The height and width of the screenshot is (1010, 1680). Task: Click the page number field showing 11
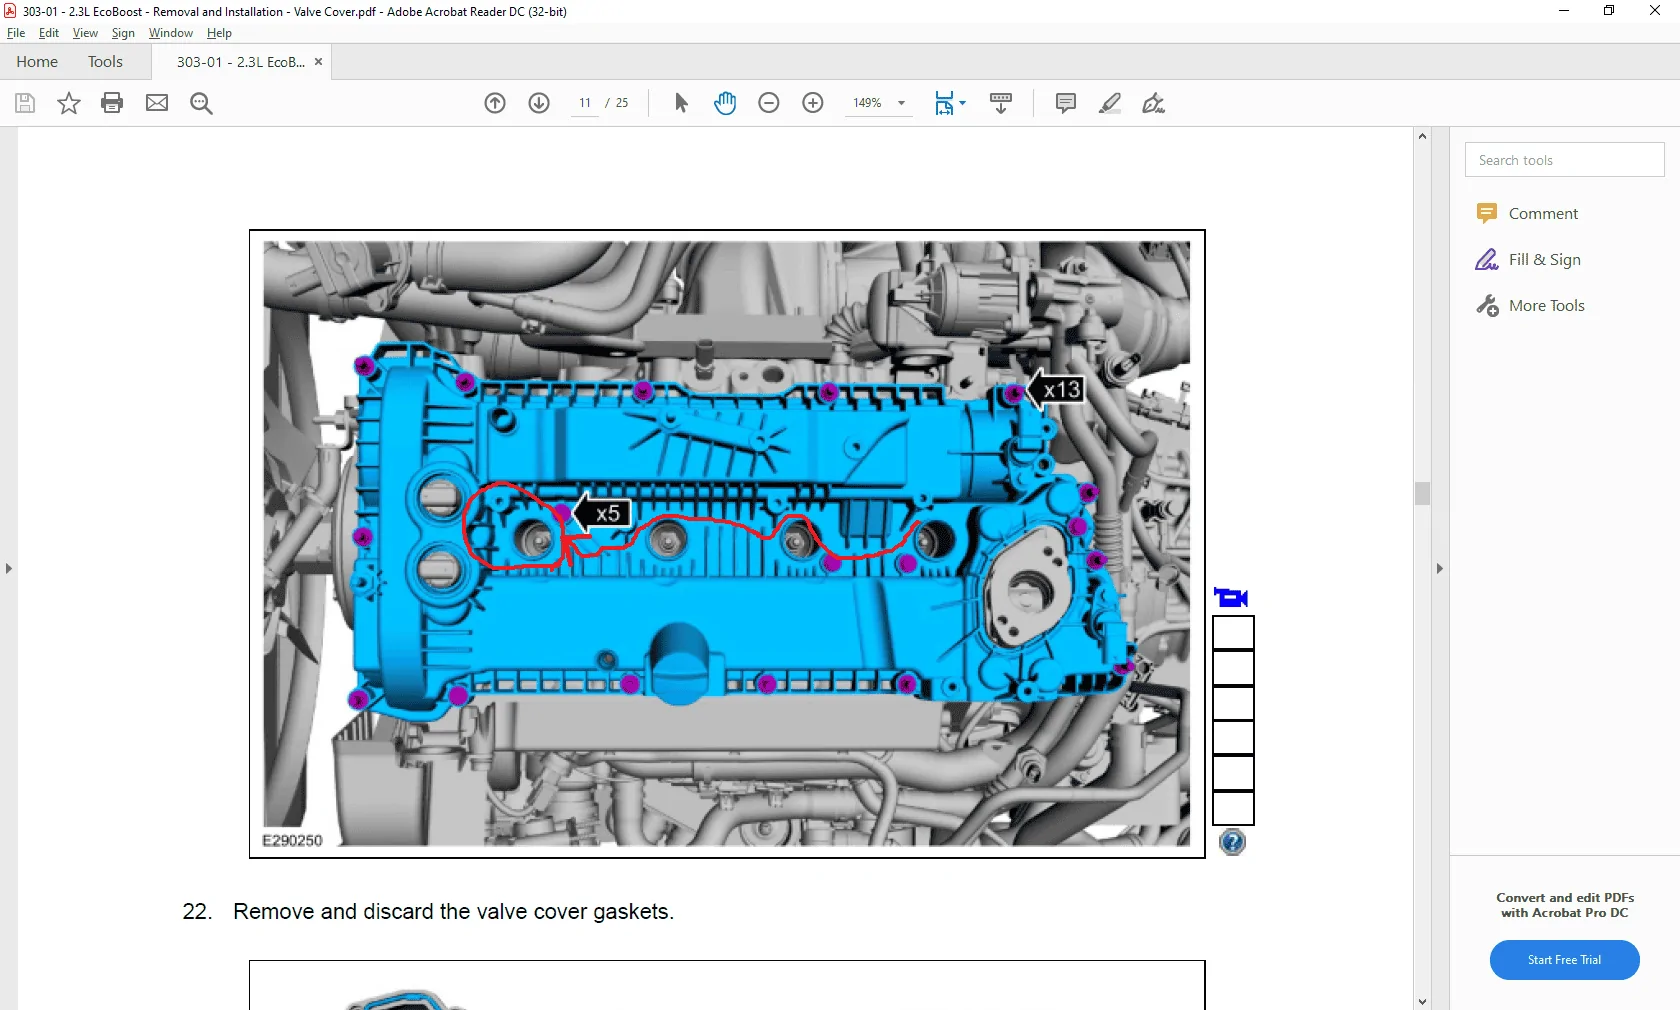(585, 103)
